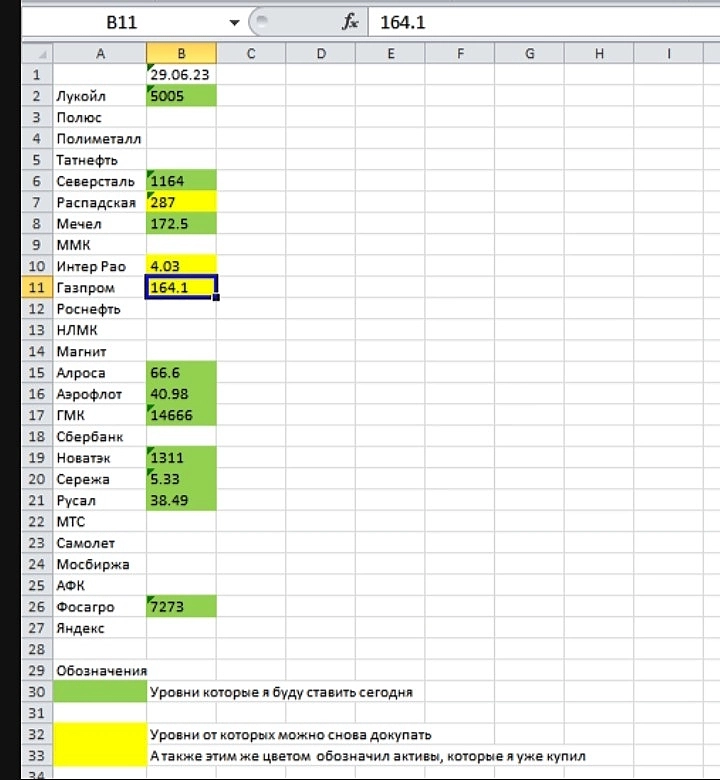This screenshot has width=720, height=780.
Task: Click the Select All corner button
Action: (38, 53)
